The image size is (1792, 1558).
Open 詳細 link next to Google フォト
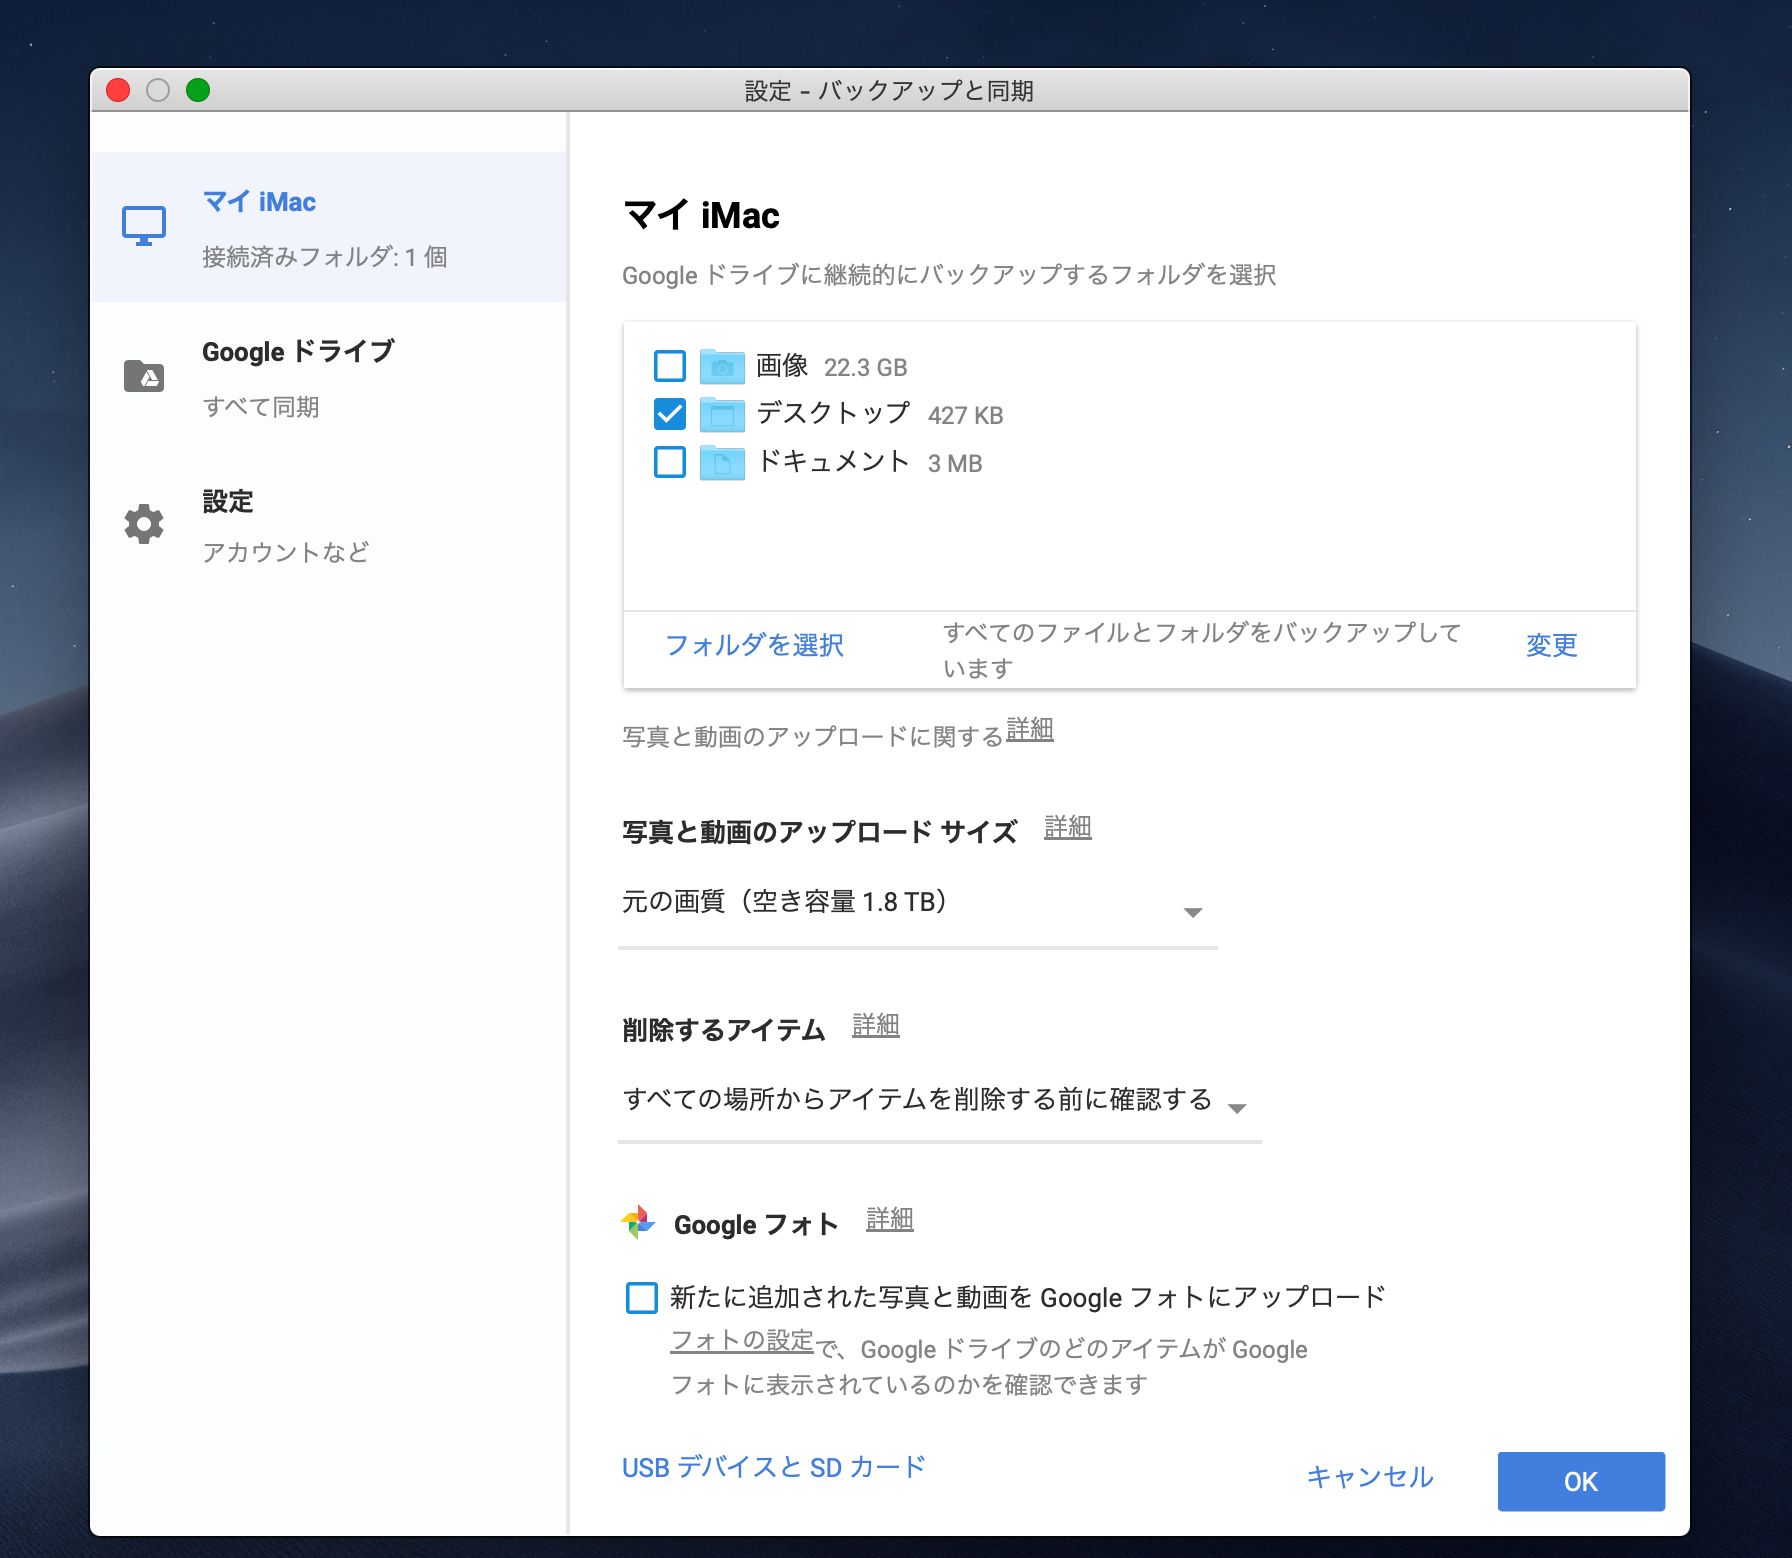[890, 1220]
